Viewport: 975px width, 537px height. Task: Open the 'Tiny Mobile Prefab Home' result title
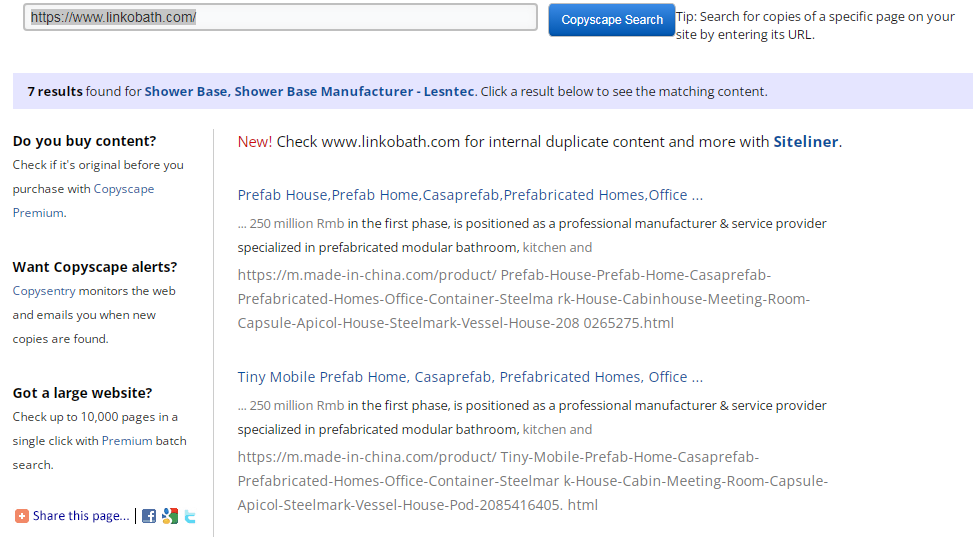pyautogui.click(x=470, y=377)
